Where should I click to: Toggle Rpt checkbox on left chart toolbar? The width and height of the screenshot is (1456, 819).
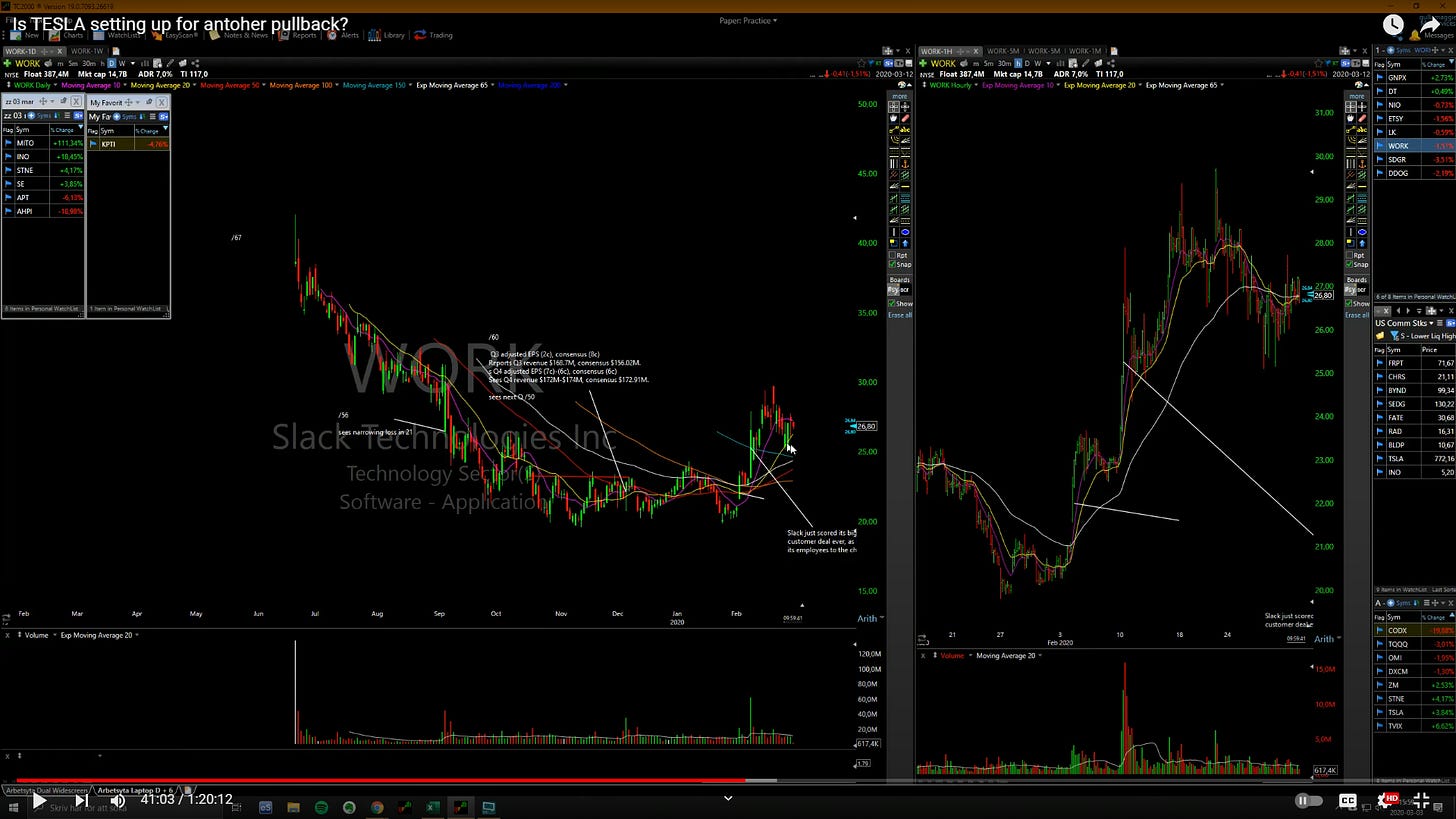pos(893,255)
